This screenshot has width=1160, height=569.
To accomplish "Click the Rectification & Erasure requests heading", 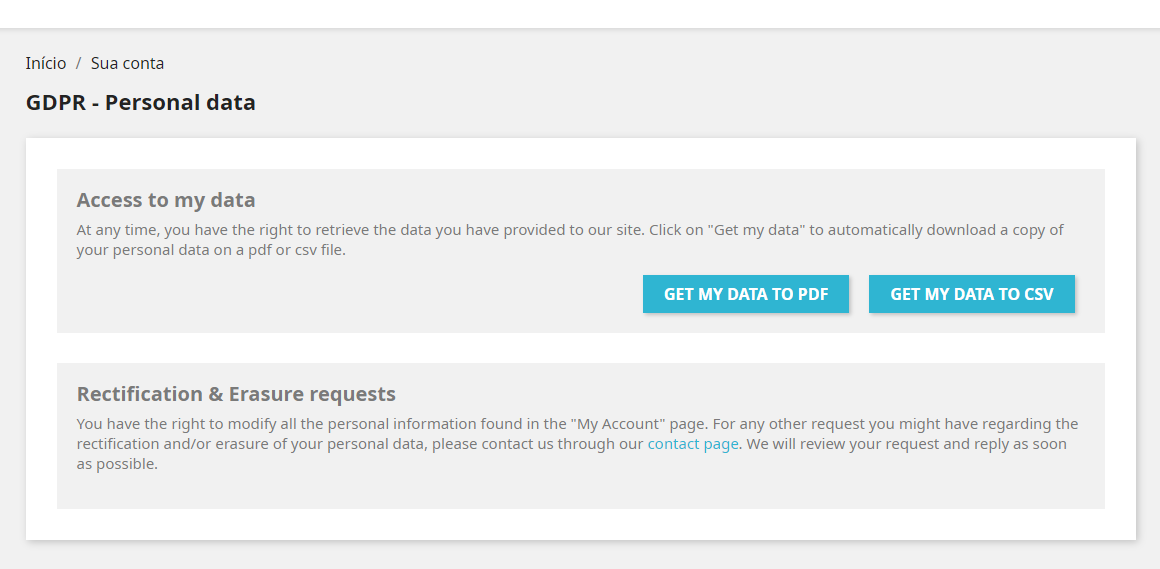I will tap(236, 394).
